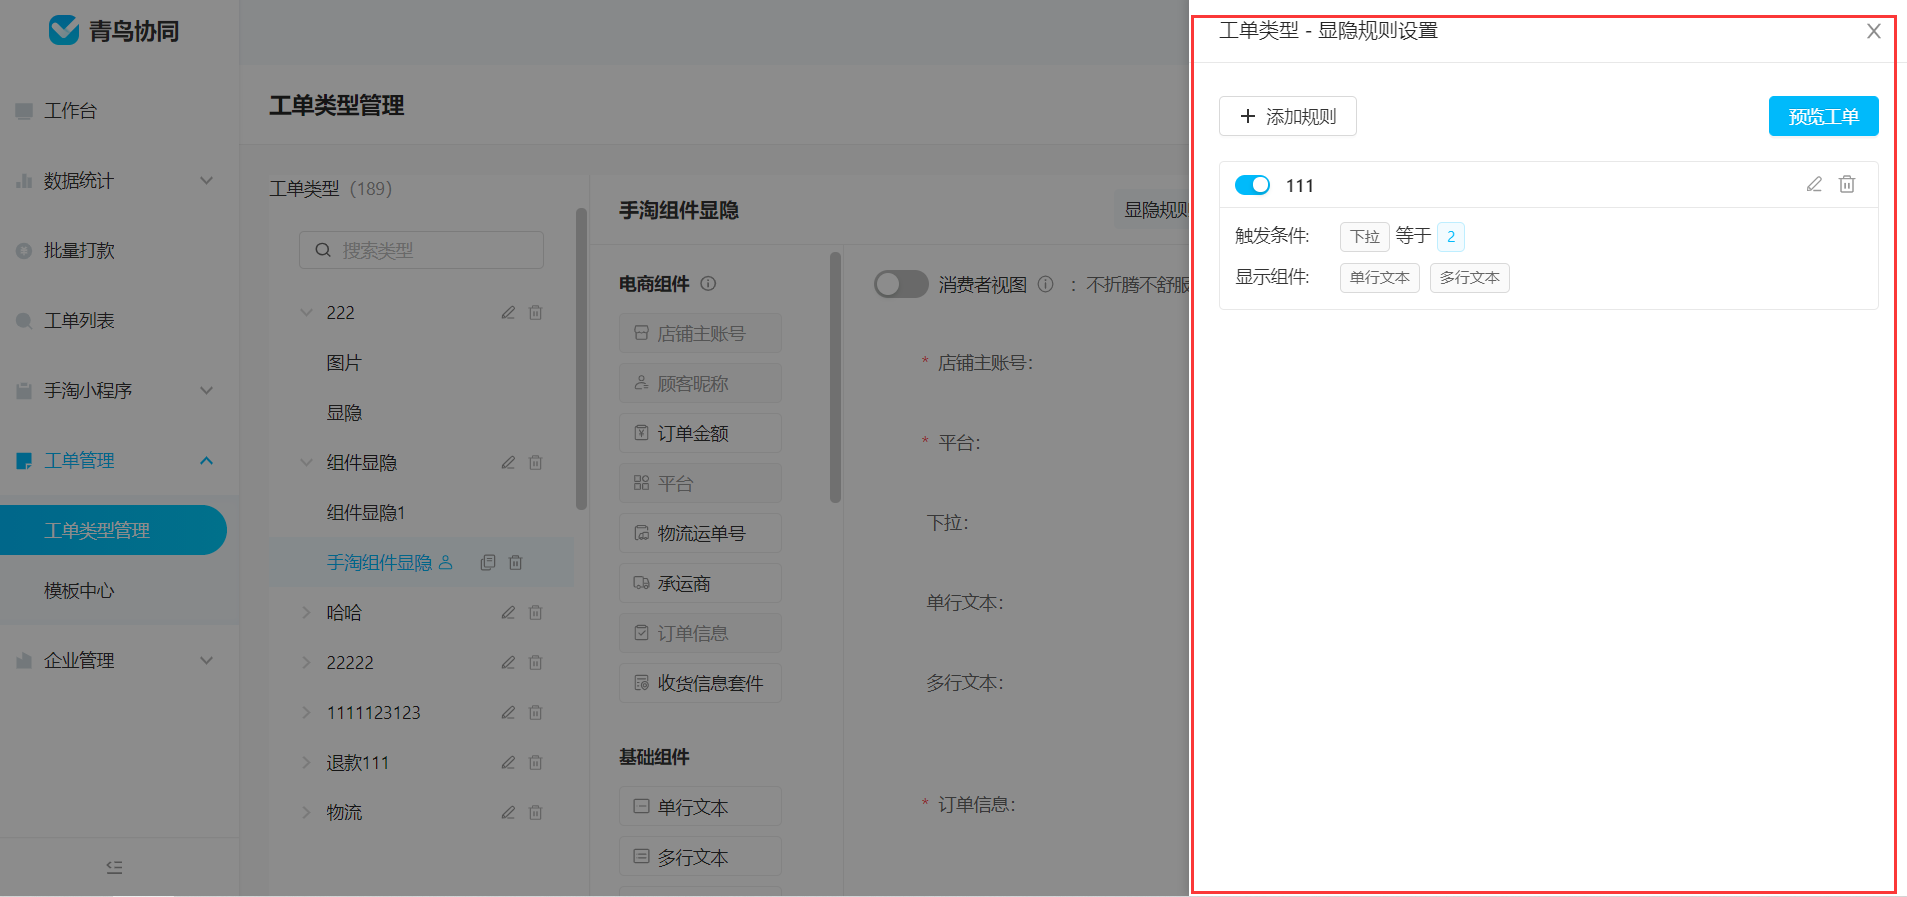
Task: Click the 多行文本 display component tag
Action: pyautogui.click(x=1470, y=277)
